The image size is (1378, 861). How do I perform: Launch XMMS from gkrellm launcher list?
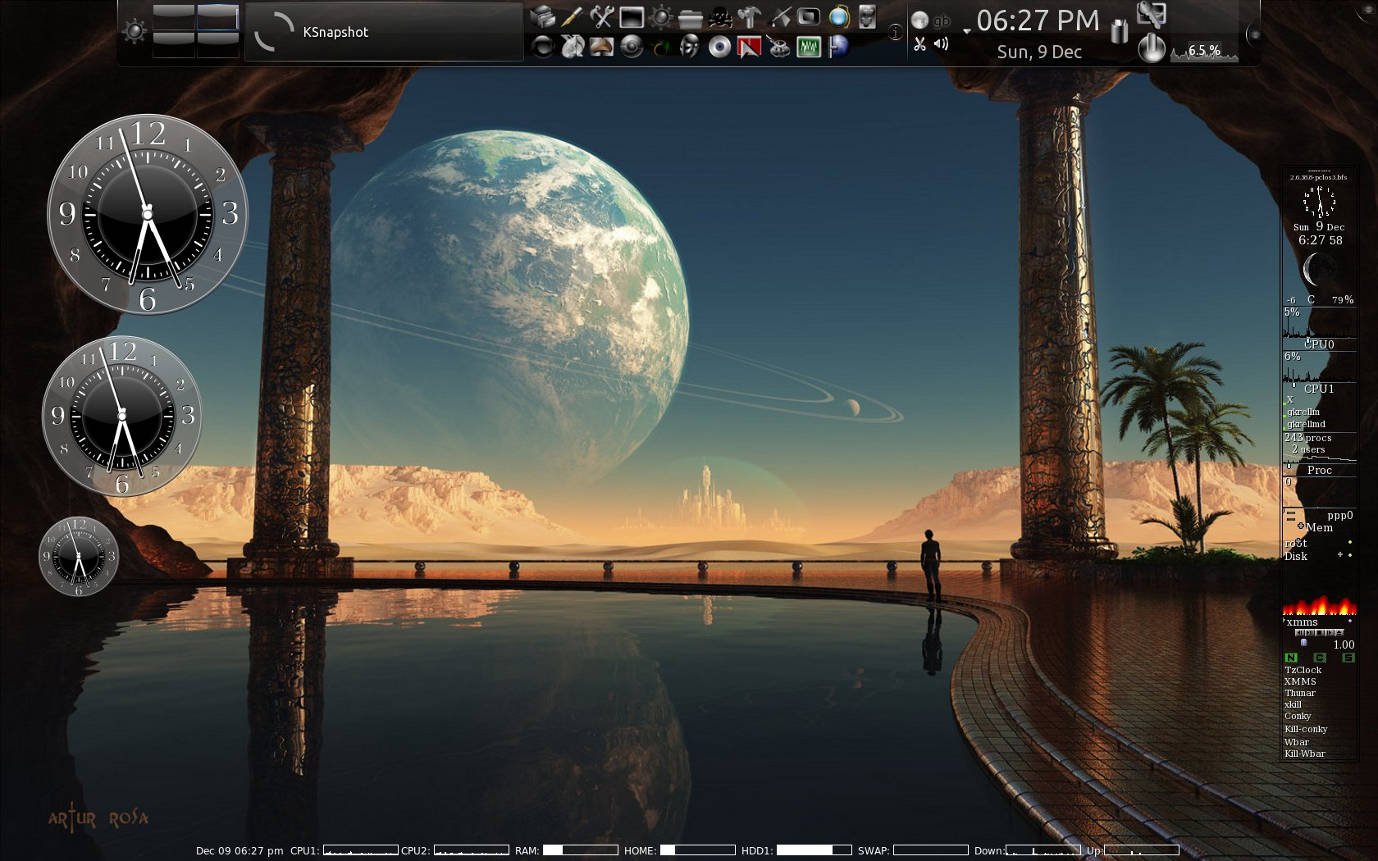pos(1300,682)
